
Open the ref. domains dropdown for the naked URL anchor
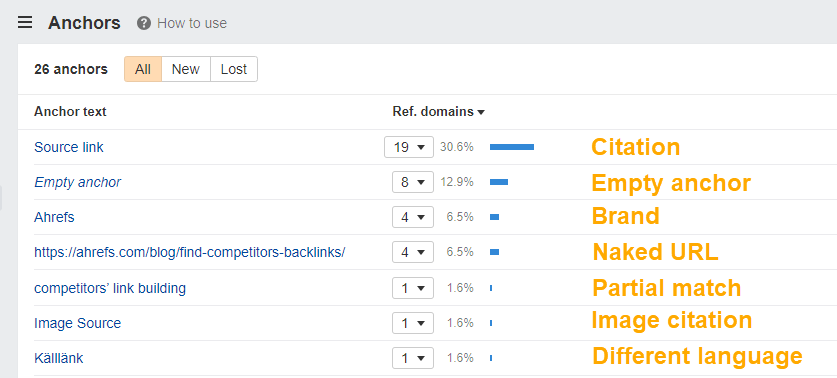point(413,252)
